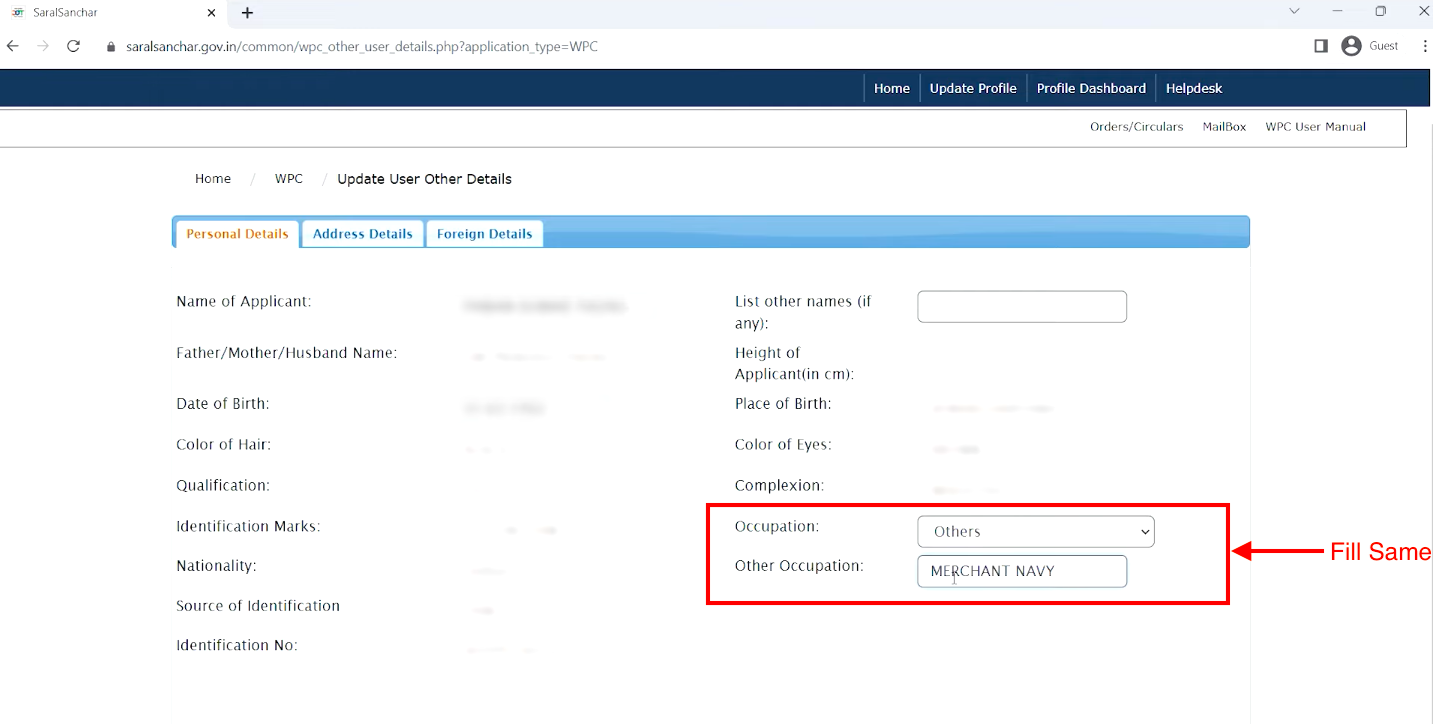The height and width of the screenshot is (724, 1433).
Task: Click the WPC breadcrumb link
Action: (289, 179)
